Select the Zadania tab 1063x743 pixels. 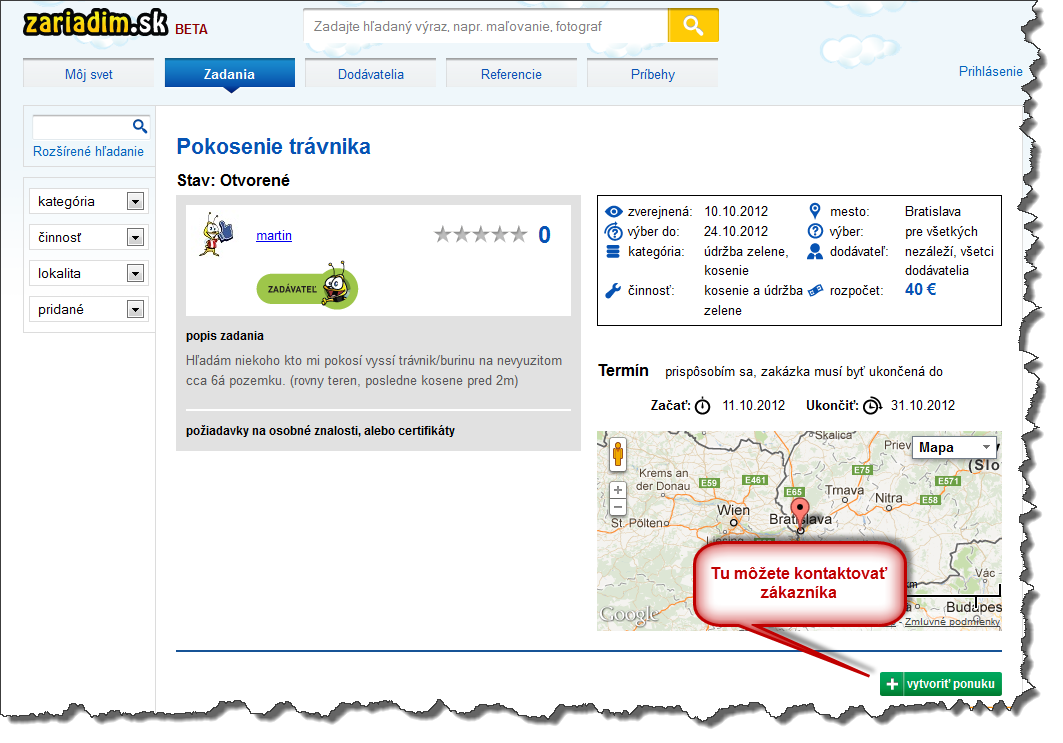(229, 74)
